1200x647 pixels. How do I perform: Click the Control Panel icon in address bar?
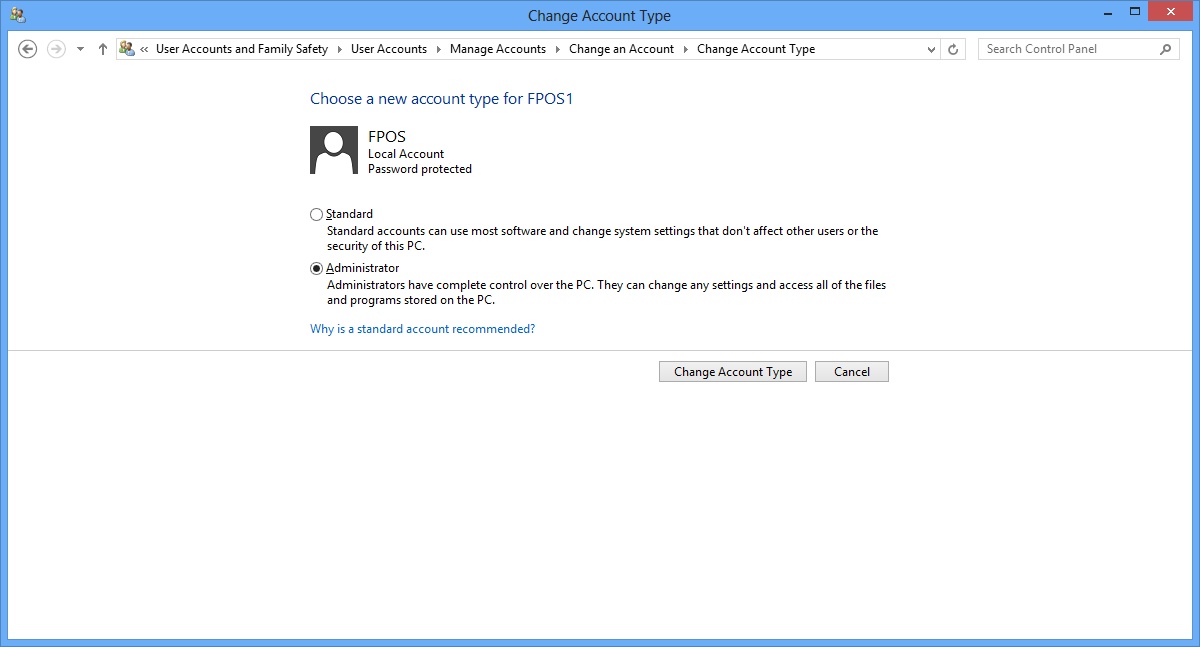click(127, 48)
